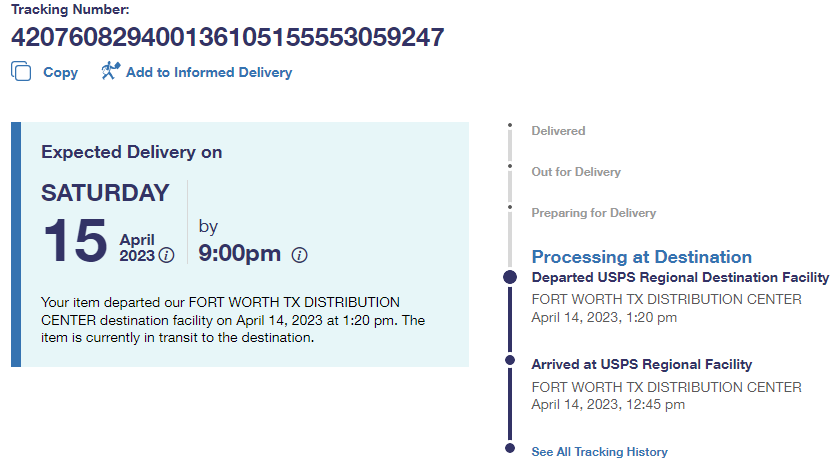Click the dot beside Departed USPS event
The height and width of the screenshot is (460, 833).
point(510,277)
